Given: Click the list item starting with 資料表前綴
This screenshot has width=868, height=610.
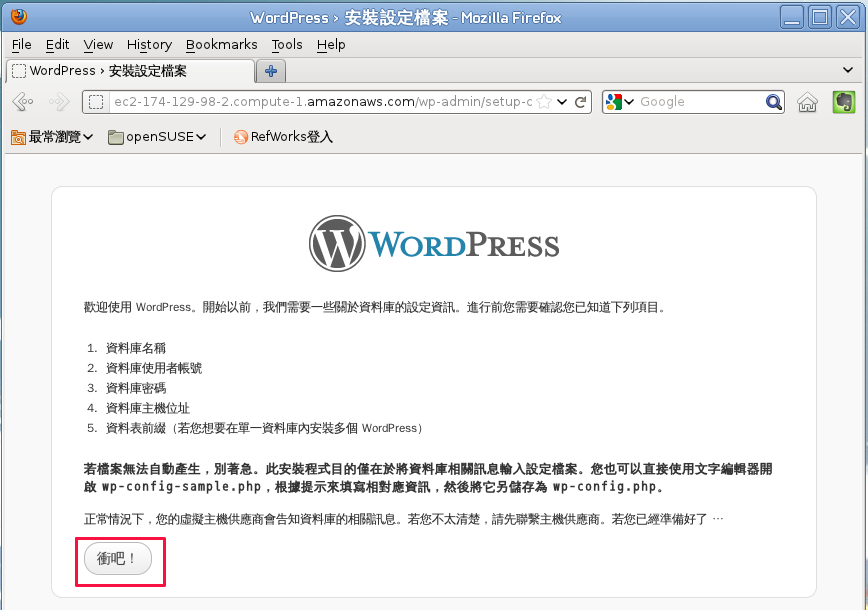Looking at the screenshot, I should 265,428.
